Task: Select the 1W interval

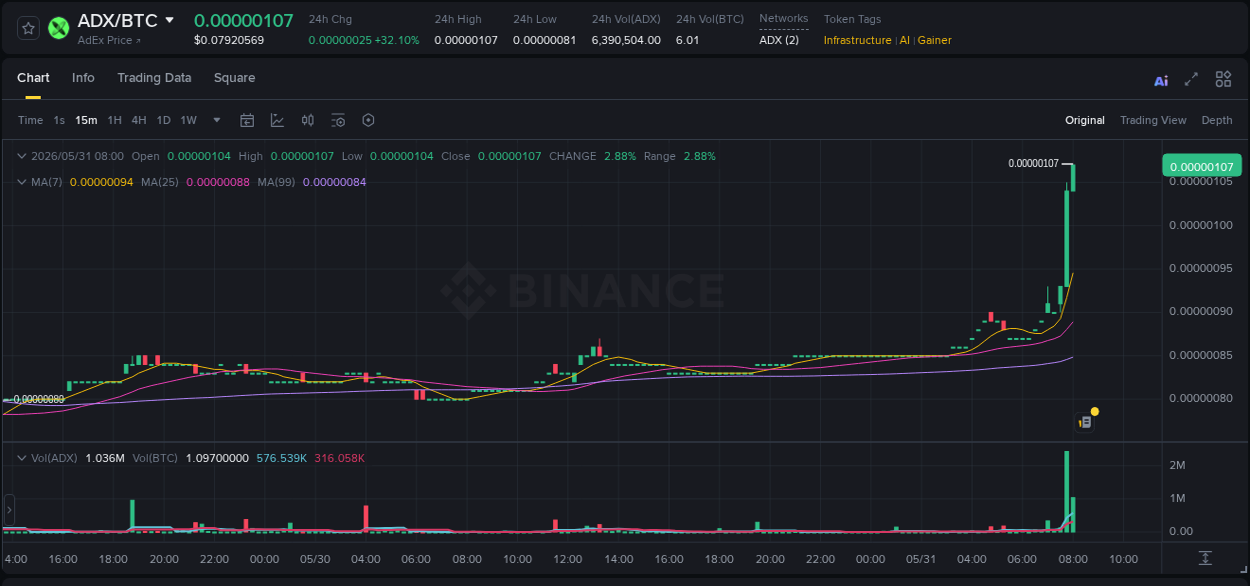Action: (188, 120)
